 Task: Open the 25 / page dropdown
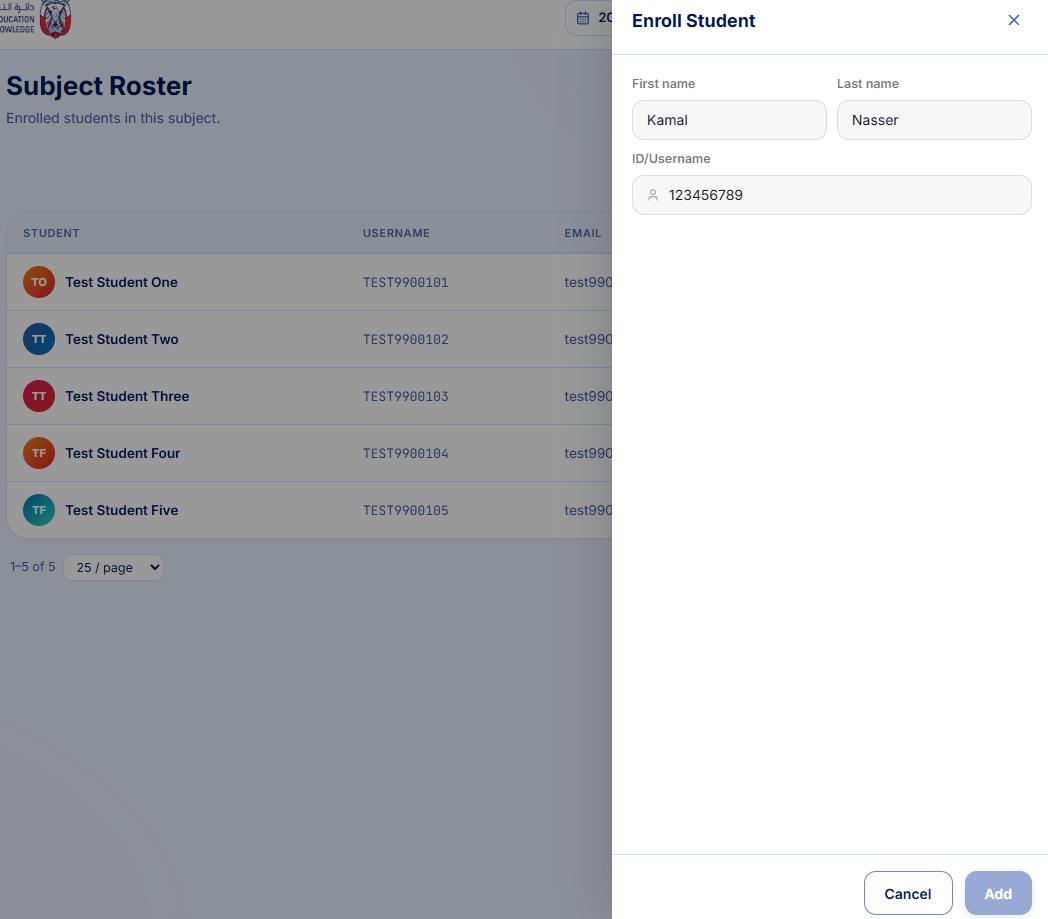pyautogui.click(x=114, y=567)
